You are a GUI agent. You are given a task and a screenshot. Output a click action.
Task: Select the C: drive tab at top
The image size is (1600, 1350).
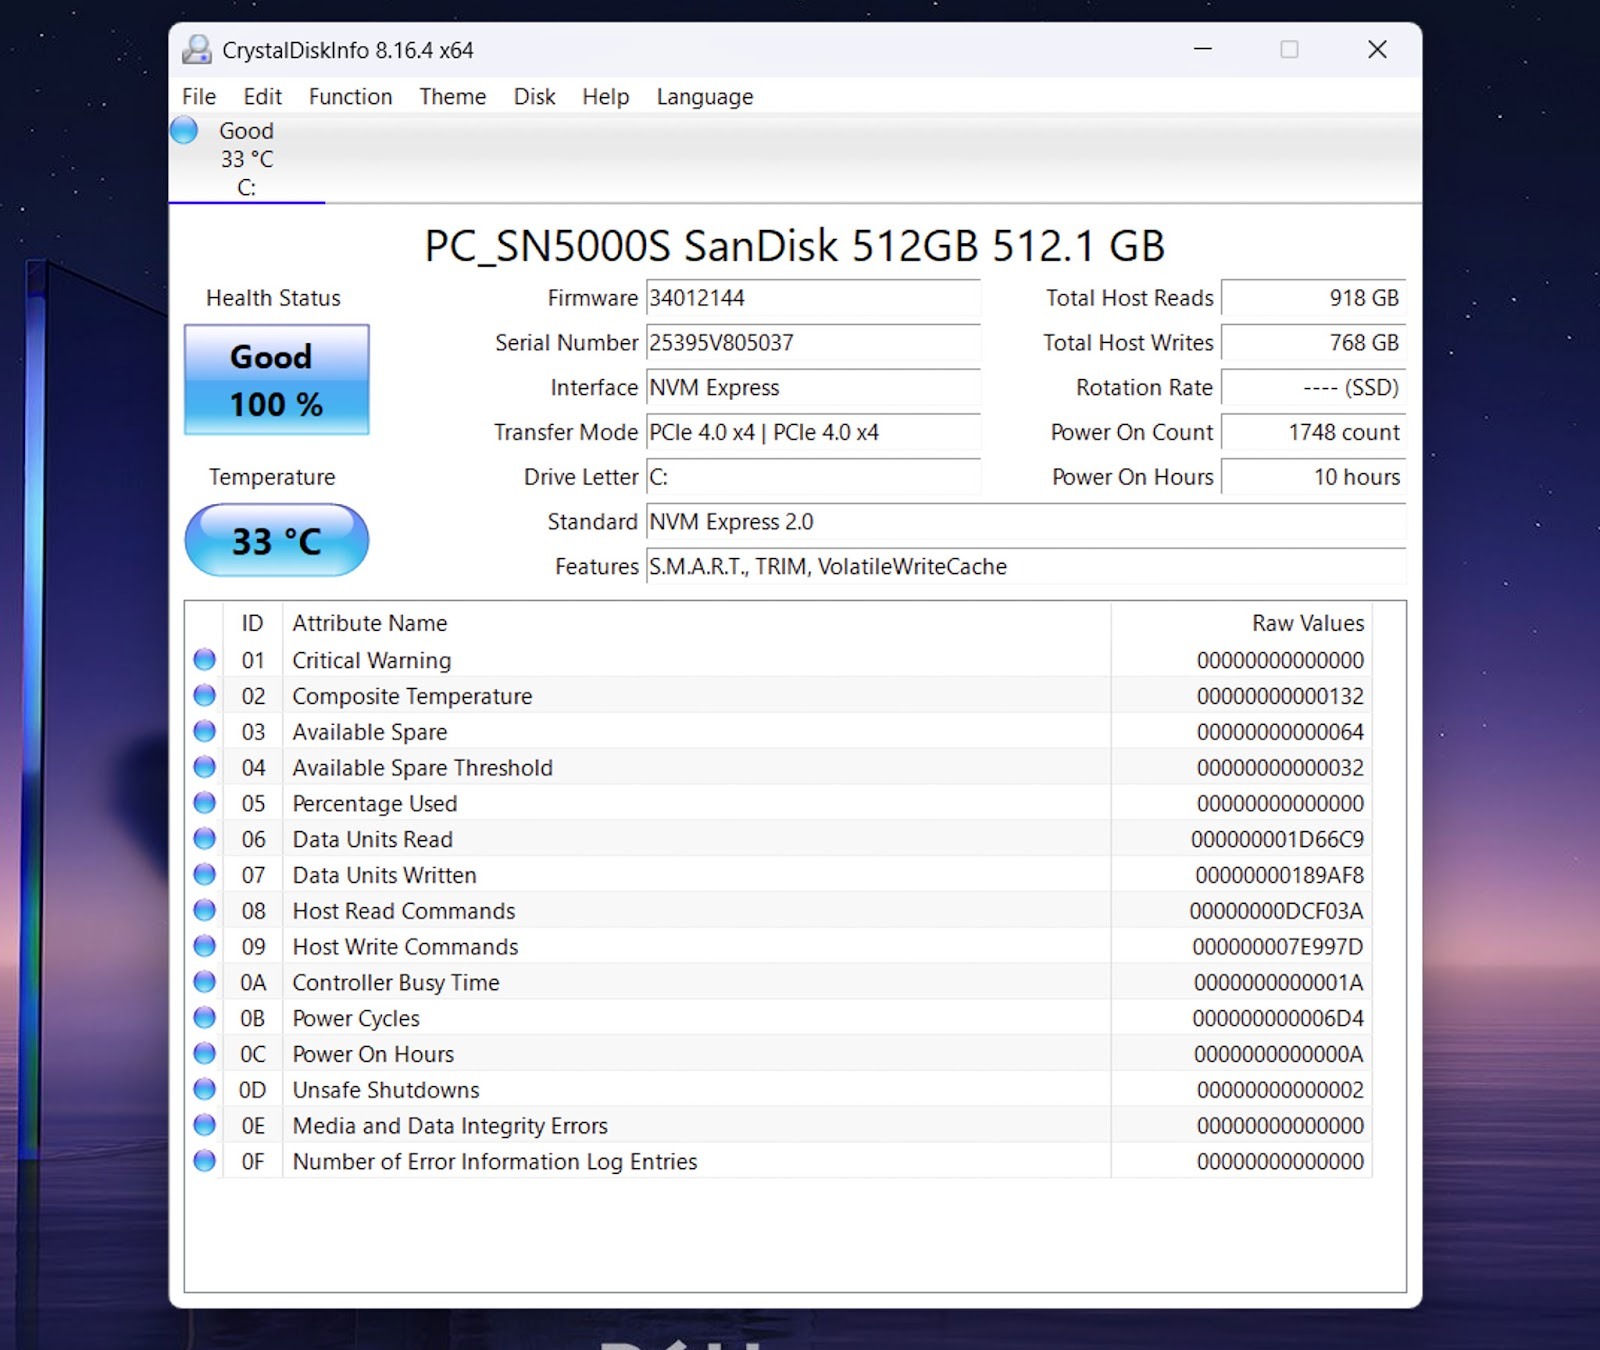pyautogui.click(x=246, y=160)
